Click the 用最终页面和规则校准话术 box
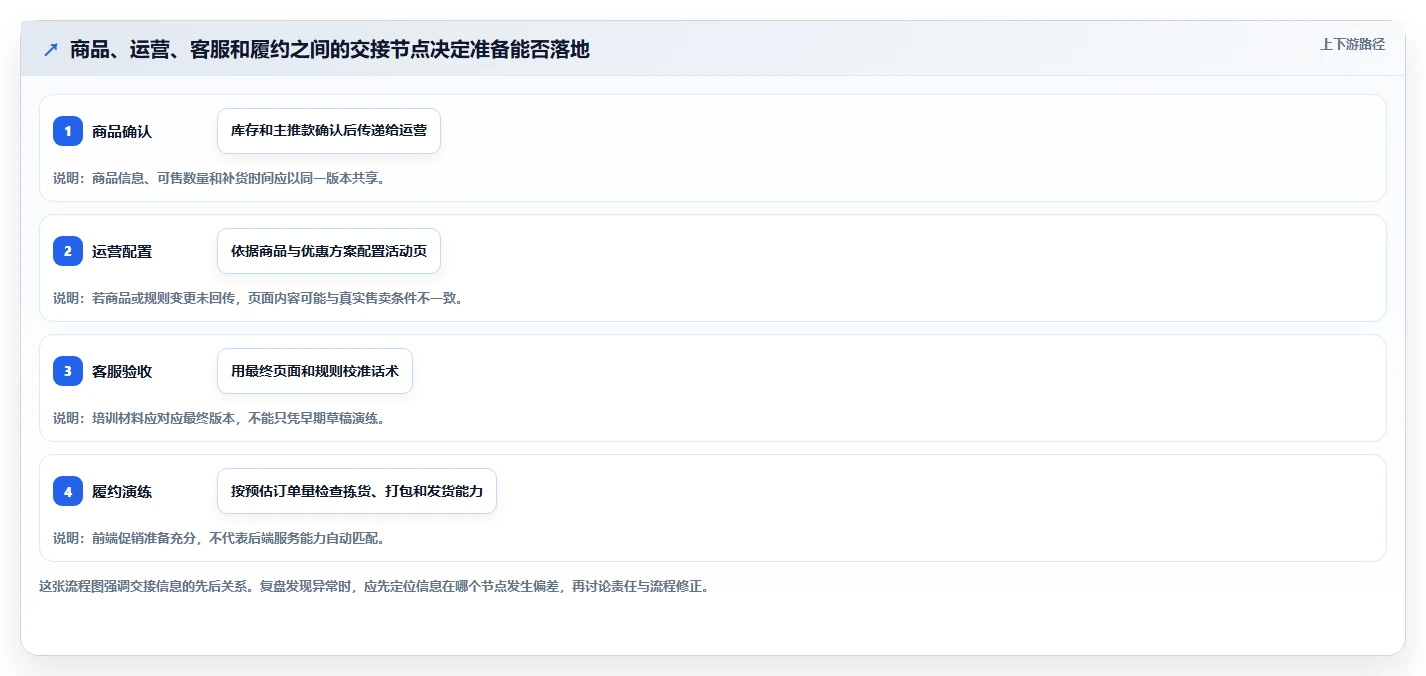 click(315, 371)
